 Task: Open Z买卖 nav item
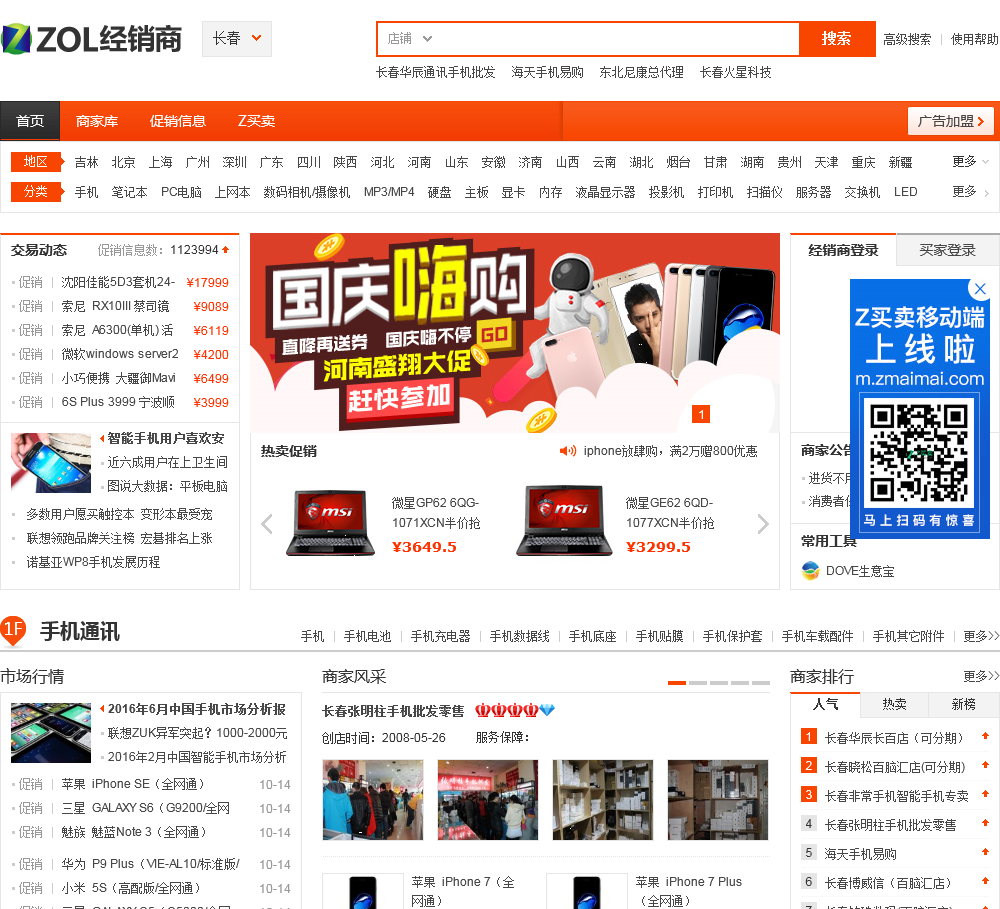tap(256, 121)
